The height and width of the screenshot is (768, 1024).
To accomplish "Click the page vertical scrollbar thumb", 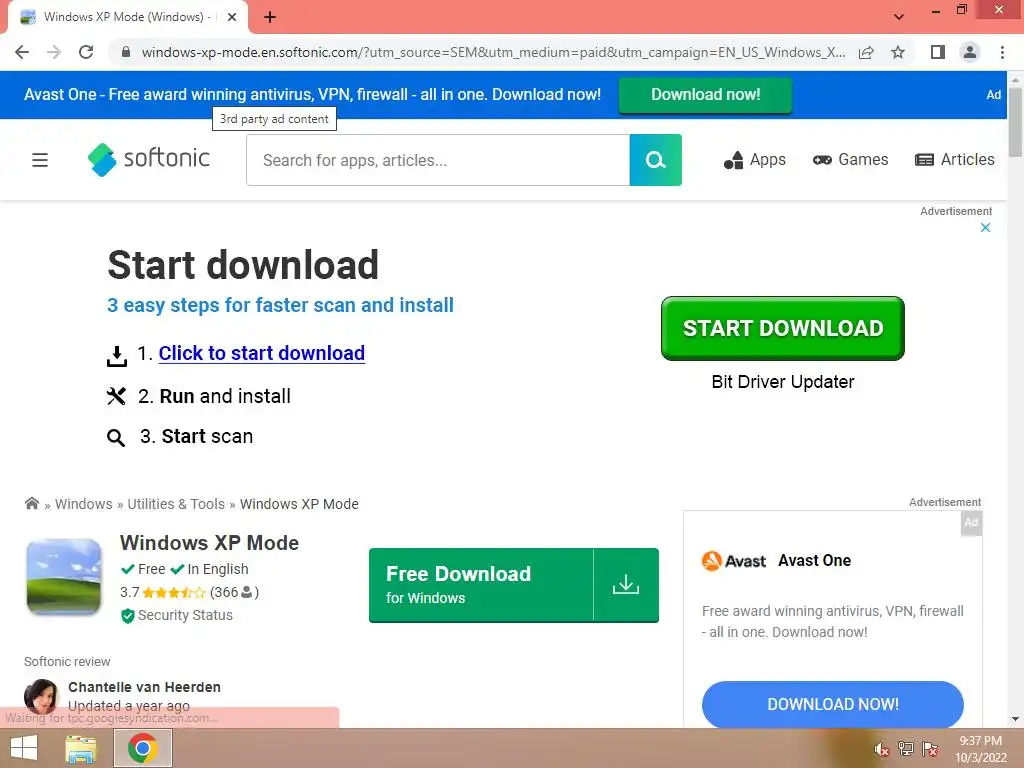I will (x=1015, y=121).
